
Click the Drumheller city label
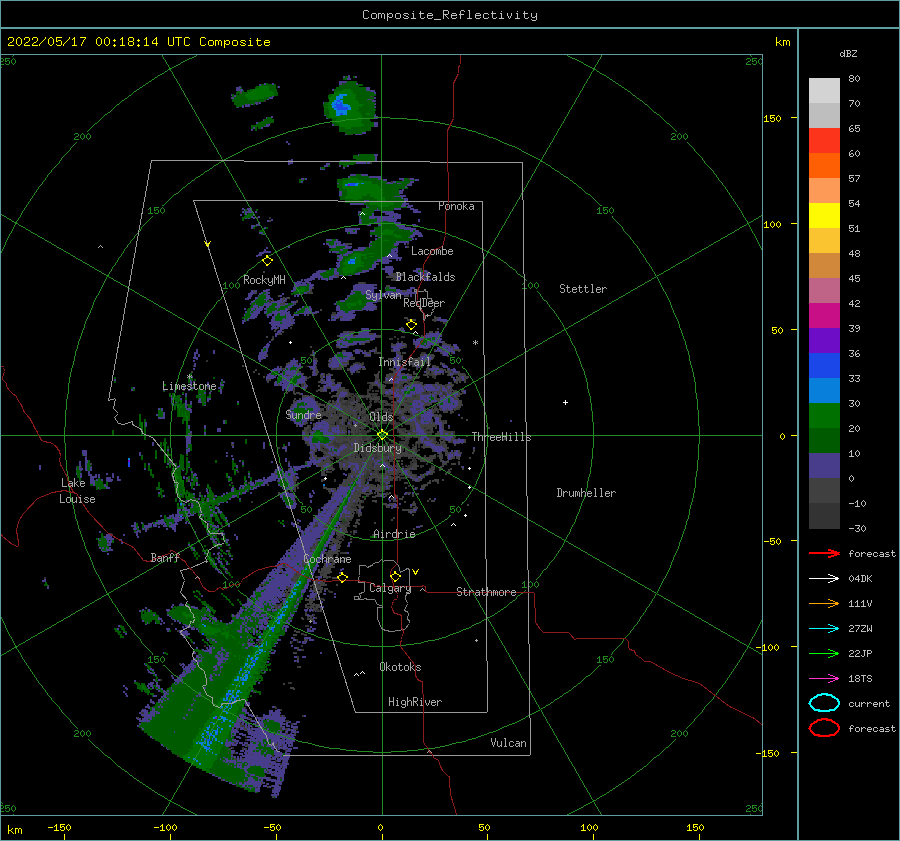point(586,493)
